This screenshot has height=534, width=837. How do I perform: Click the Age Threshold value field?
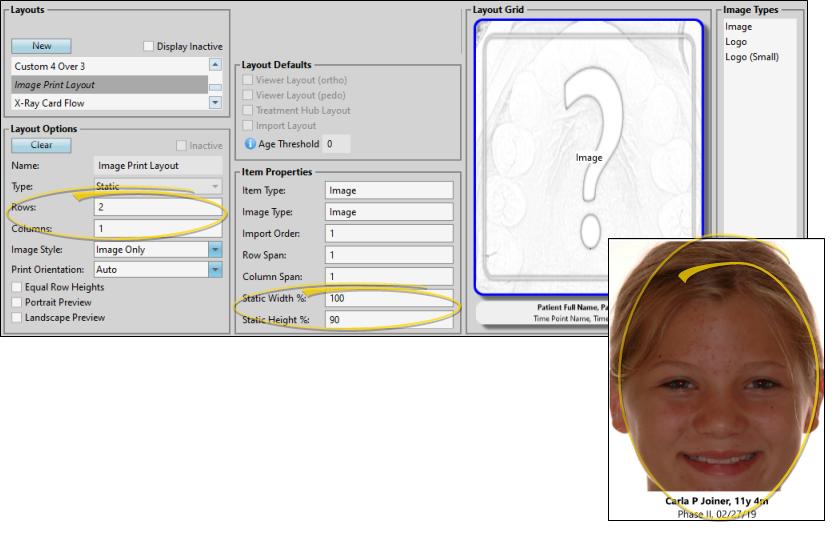(x=335, y=144)
